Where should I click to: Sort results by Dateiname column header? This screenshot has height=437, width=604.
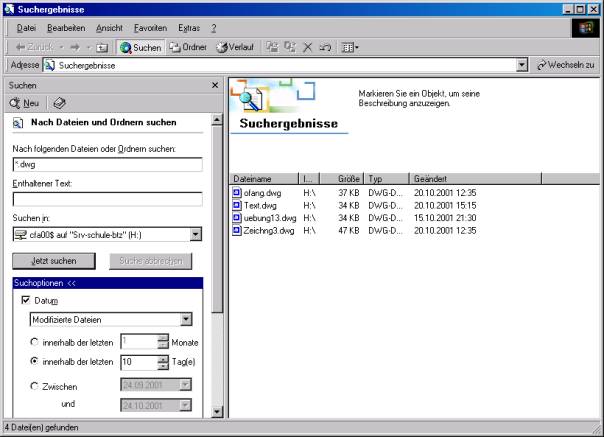point(265,179)
